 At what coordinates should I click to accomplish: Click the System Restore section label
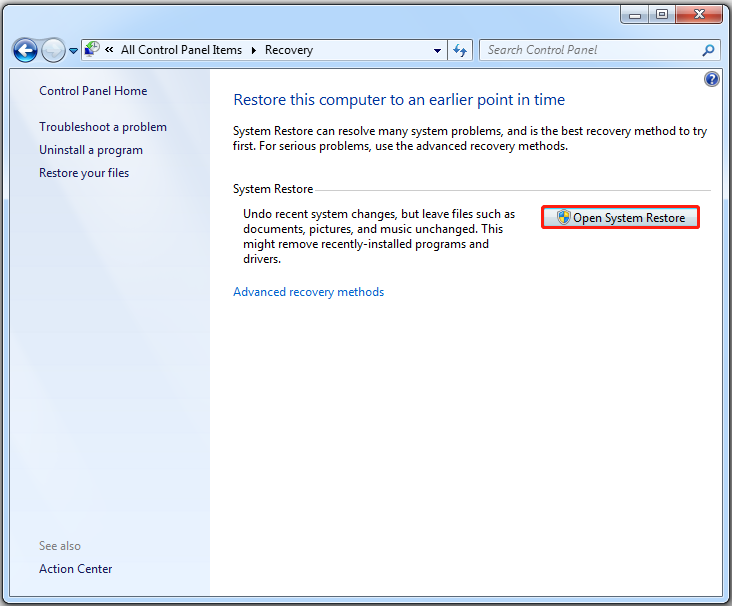pos(273,189)
